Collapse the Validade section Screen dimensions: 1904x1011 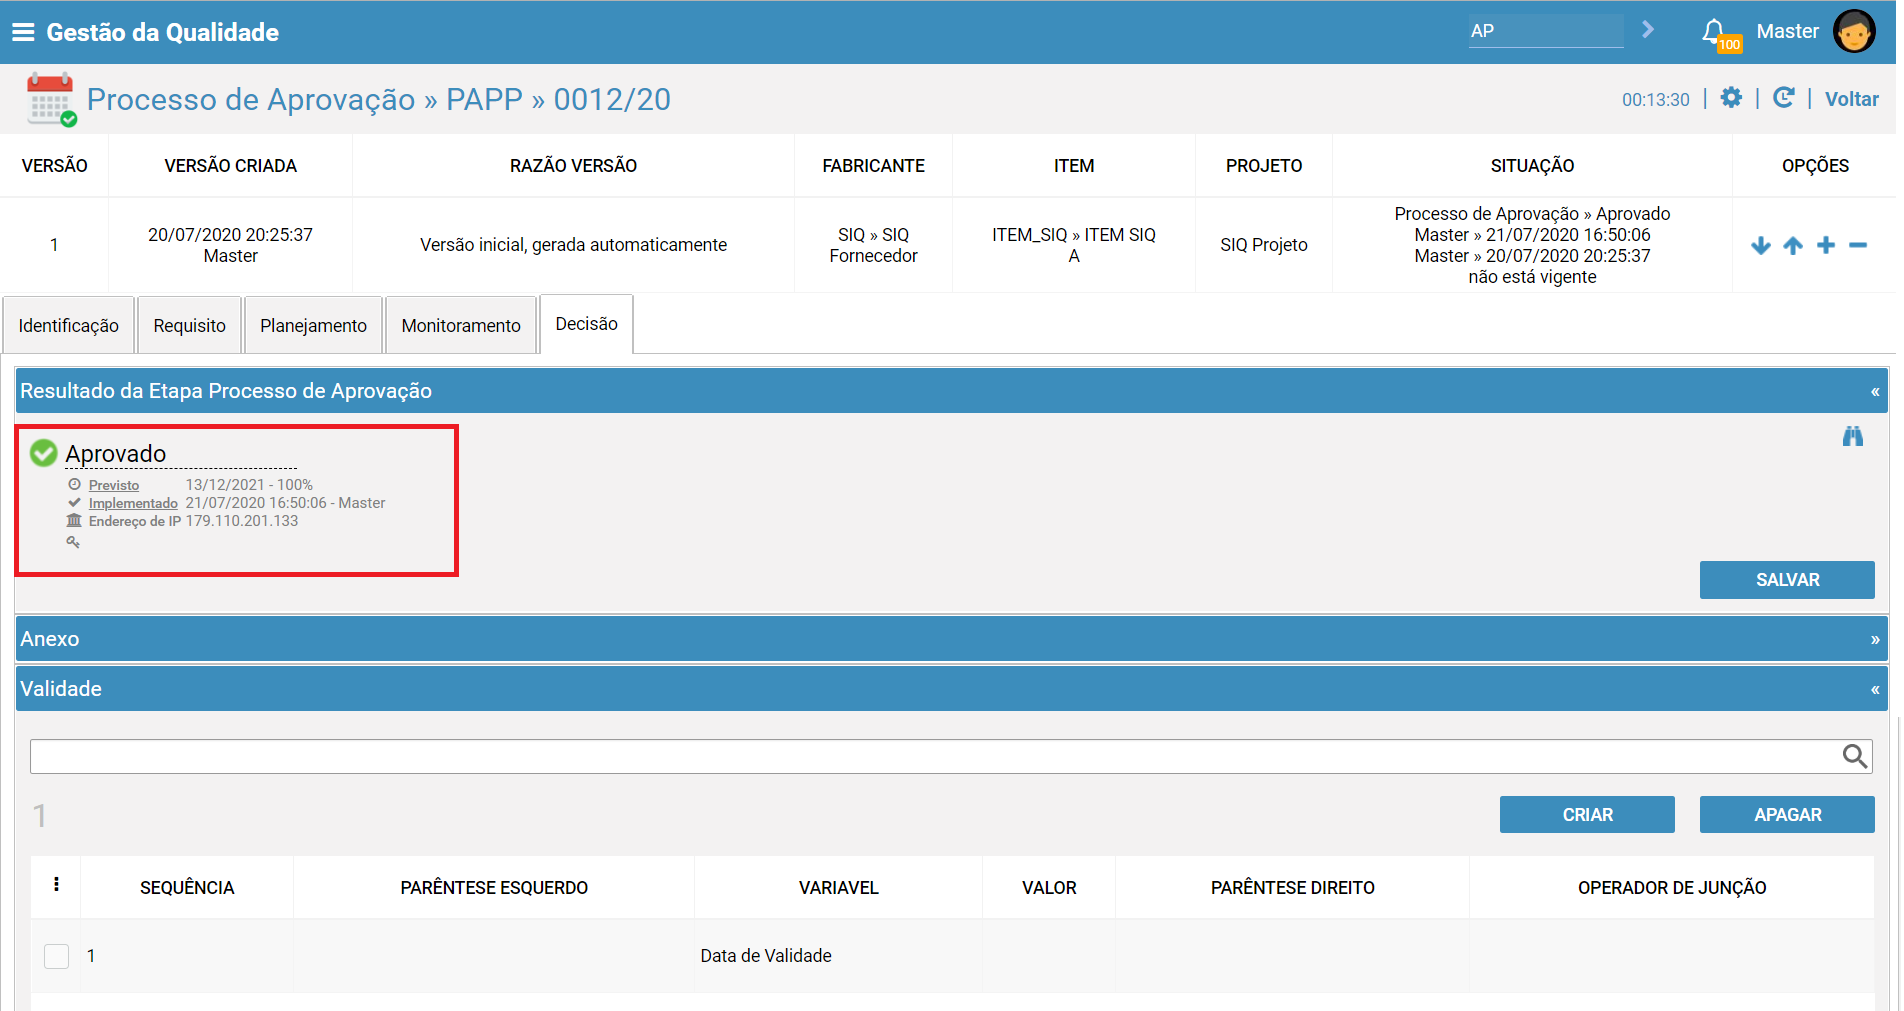(1875, 689)
